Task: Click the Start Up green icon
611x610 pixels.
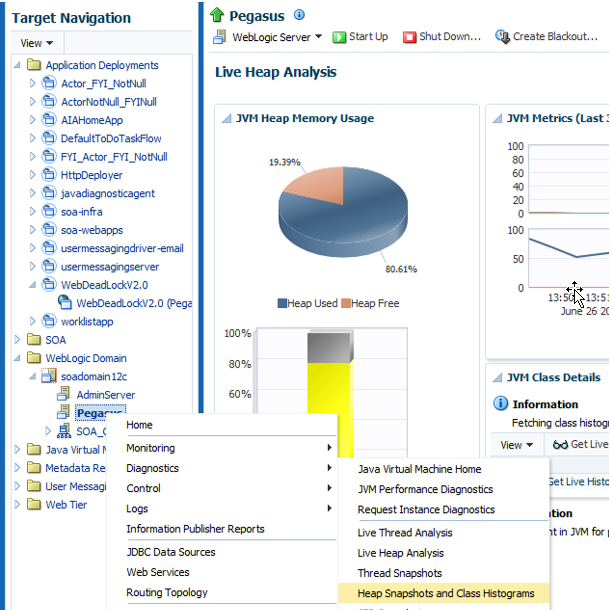Action: 339,37
